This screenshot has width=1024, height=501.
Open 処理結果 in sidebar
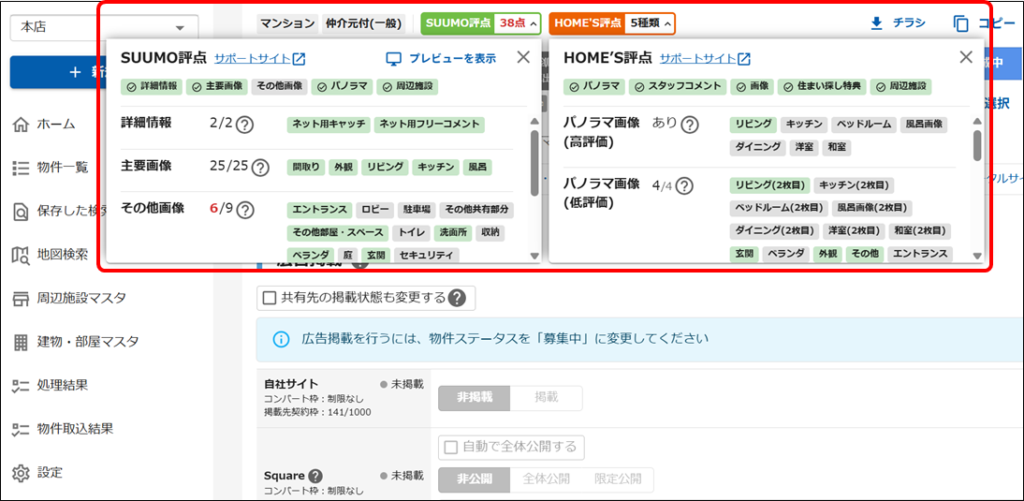click(50, 385)
